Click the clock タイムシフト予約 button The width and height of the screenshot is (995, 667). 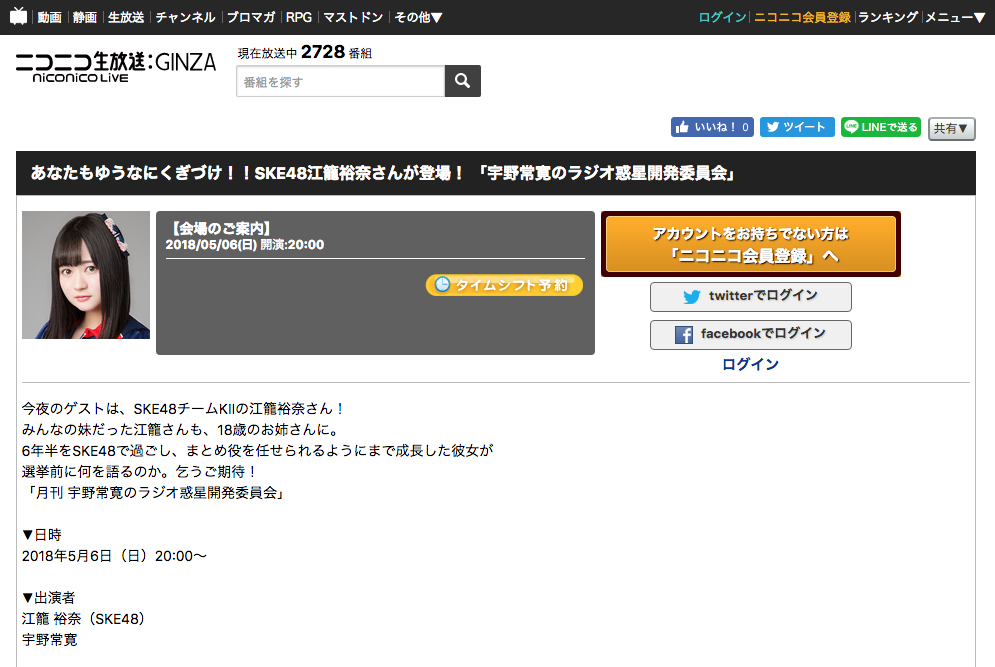[504, 285]
